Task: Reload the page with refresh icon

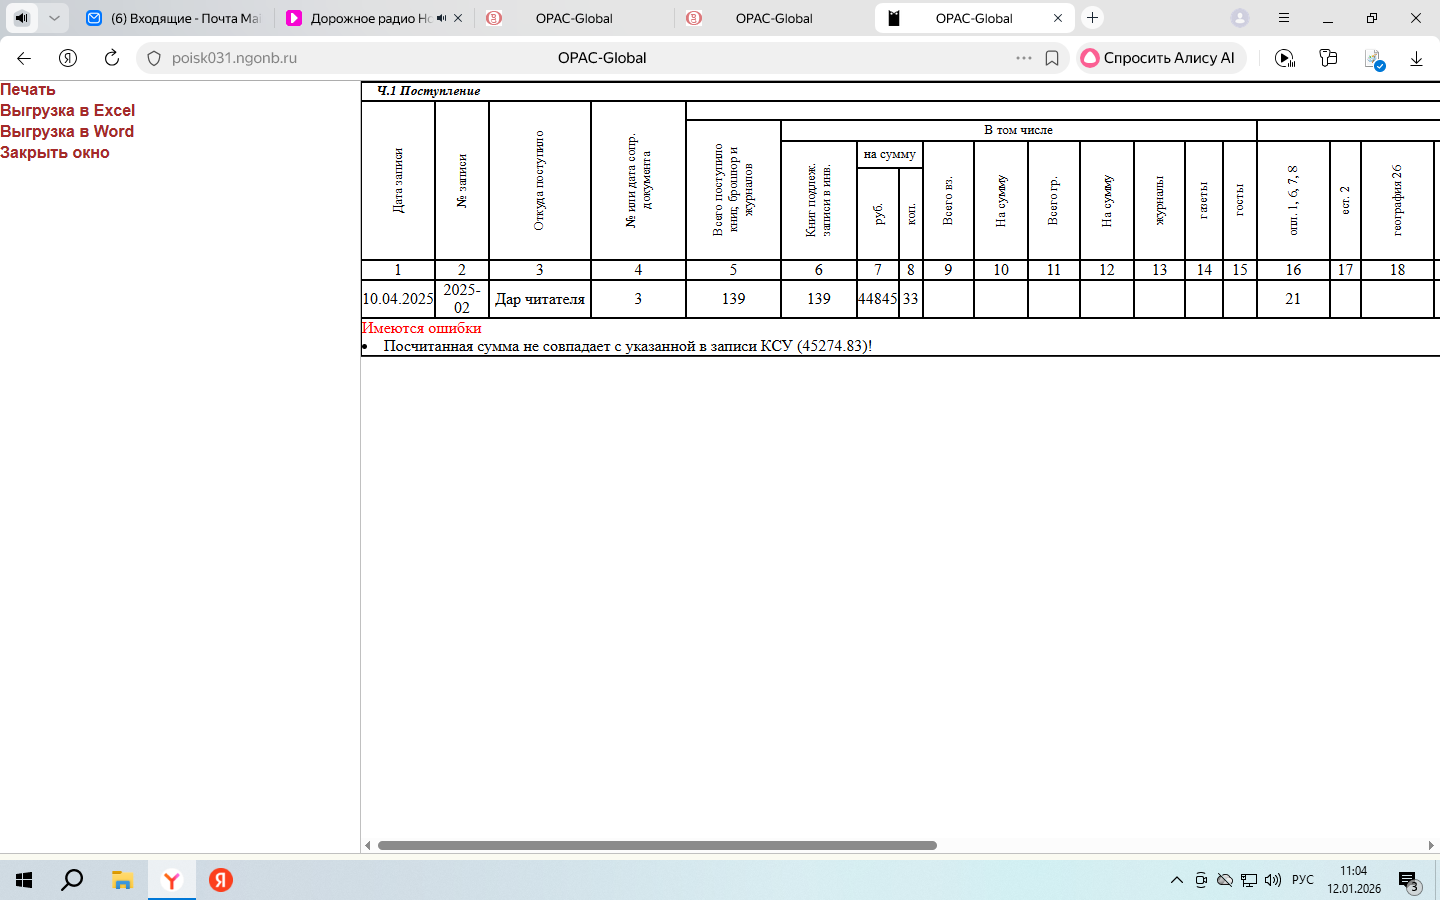Action: pos(112,58)
